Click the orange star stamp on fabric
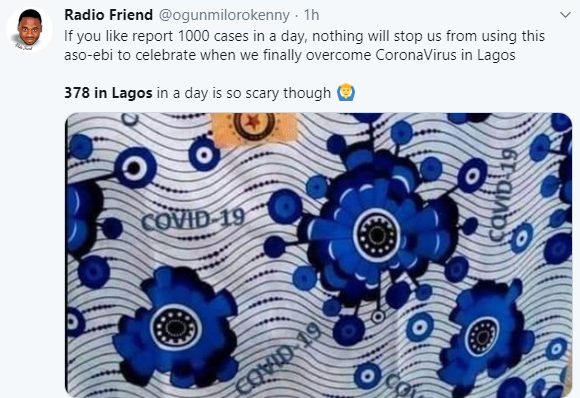This screenshot has height=398, width=580. pos(254,128)
